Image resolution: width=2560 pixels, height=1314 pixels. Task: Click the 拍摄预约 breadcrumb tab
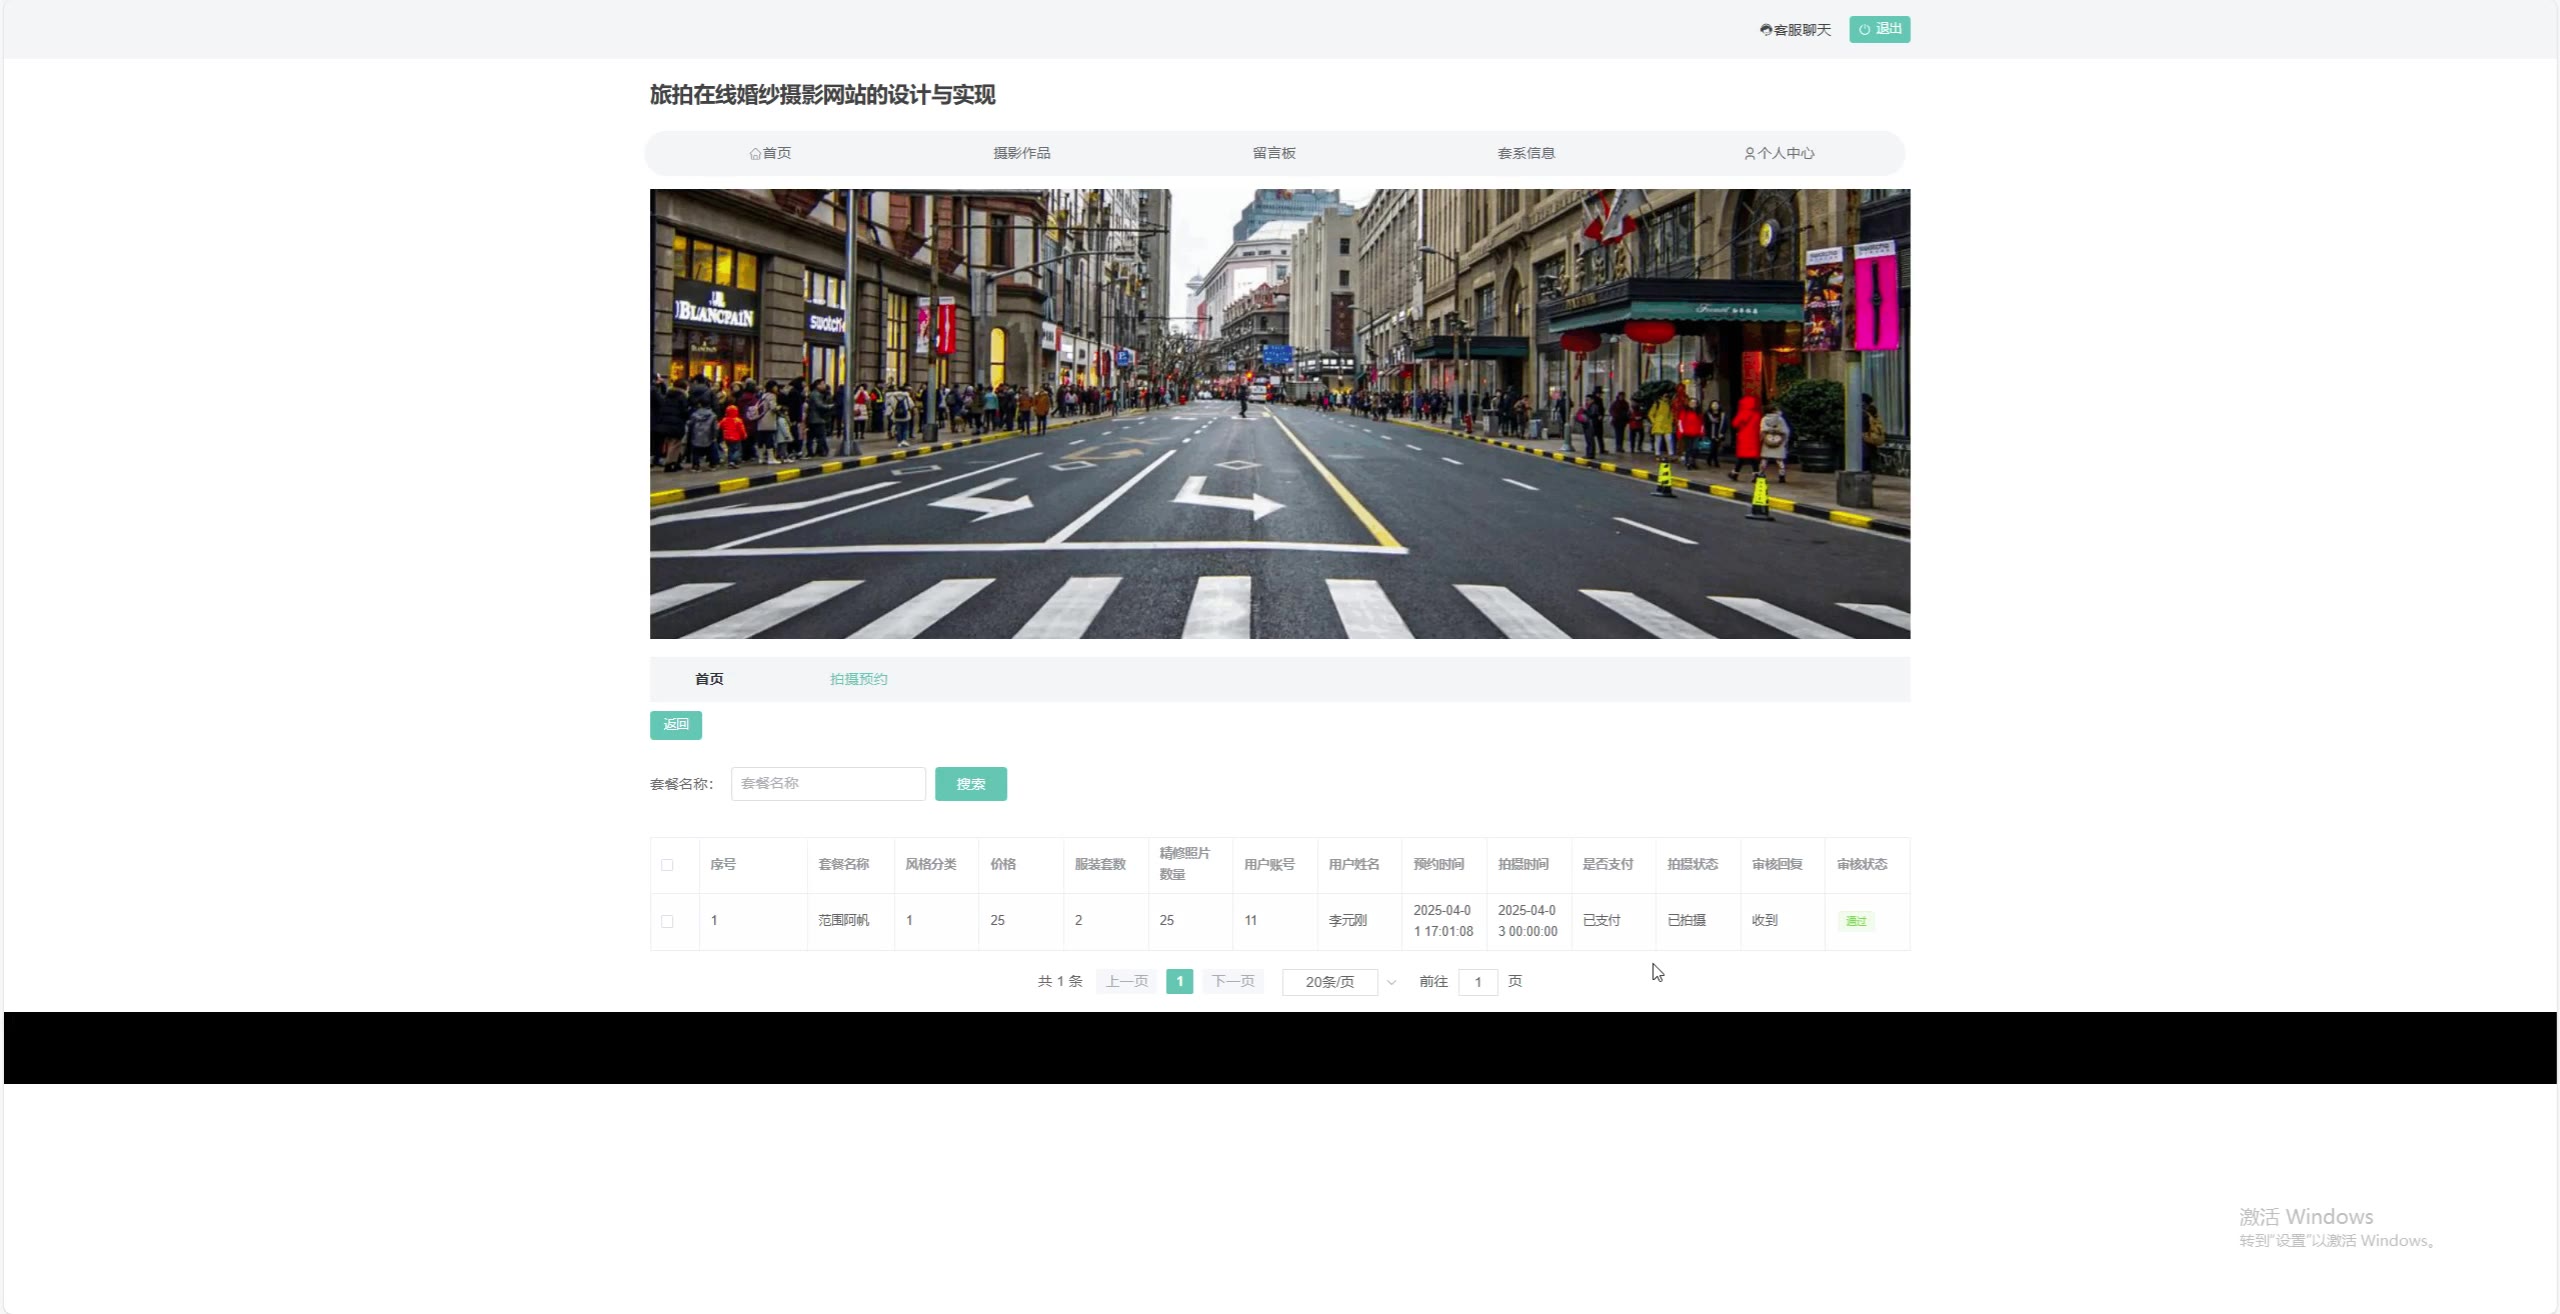coord(858,679)
